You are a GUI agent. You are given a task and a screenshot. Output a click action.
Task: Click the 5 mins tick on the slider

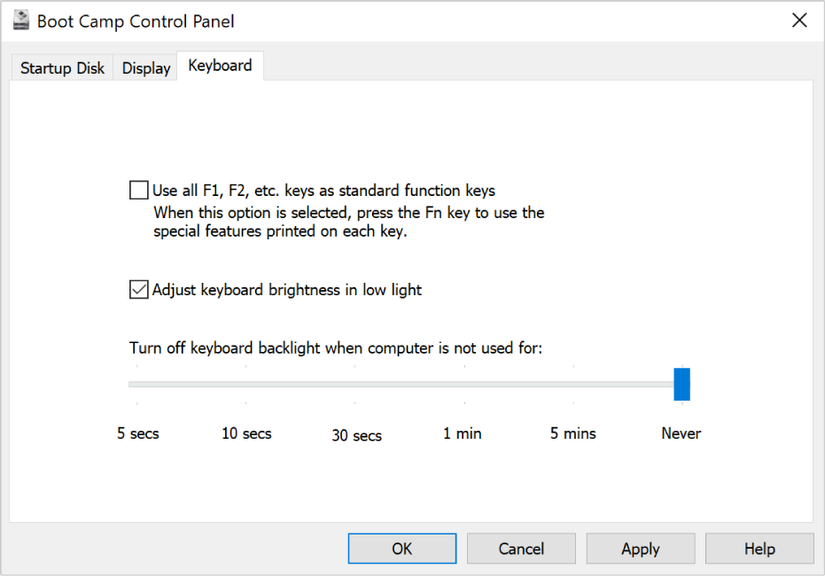[x=572, y=384]
